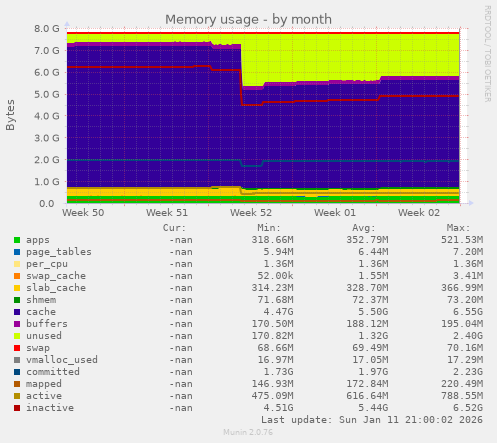Select the 'page_tables' legend label
497x443 pixels.
pos(59,252)
